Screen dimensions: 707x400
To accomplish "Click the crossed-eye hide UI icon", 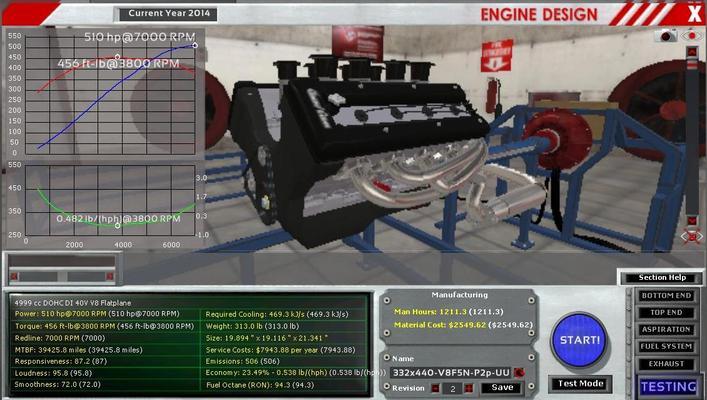I will coord(691,237).
